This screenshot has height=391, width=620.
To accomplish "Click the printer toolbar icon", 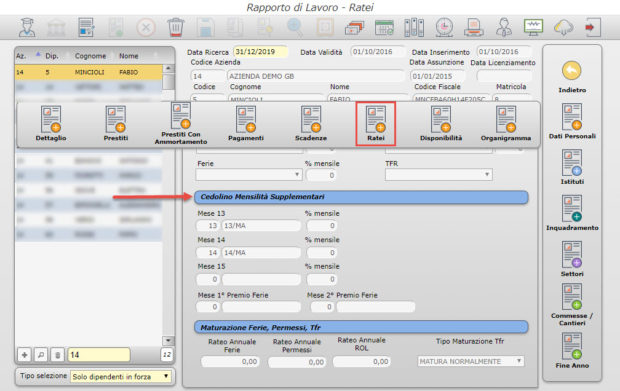I will point(474,28).
